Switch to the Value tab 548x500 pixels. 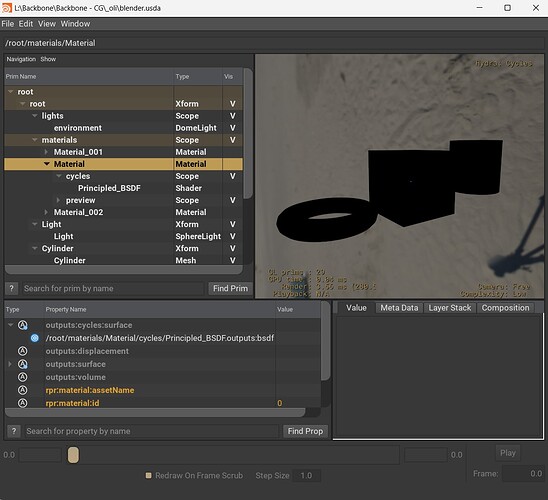[356, 308]
